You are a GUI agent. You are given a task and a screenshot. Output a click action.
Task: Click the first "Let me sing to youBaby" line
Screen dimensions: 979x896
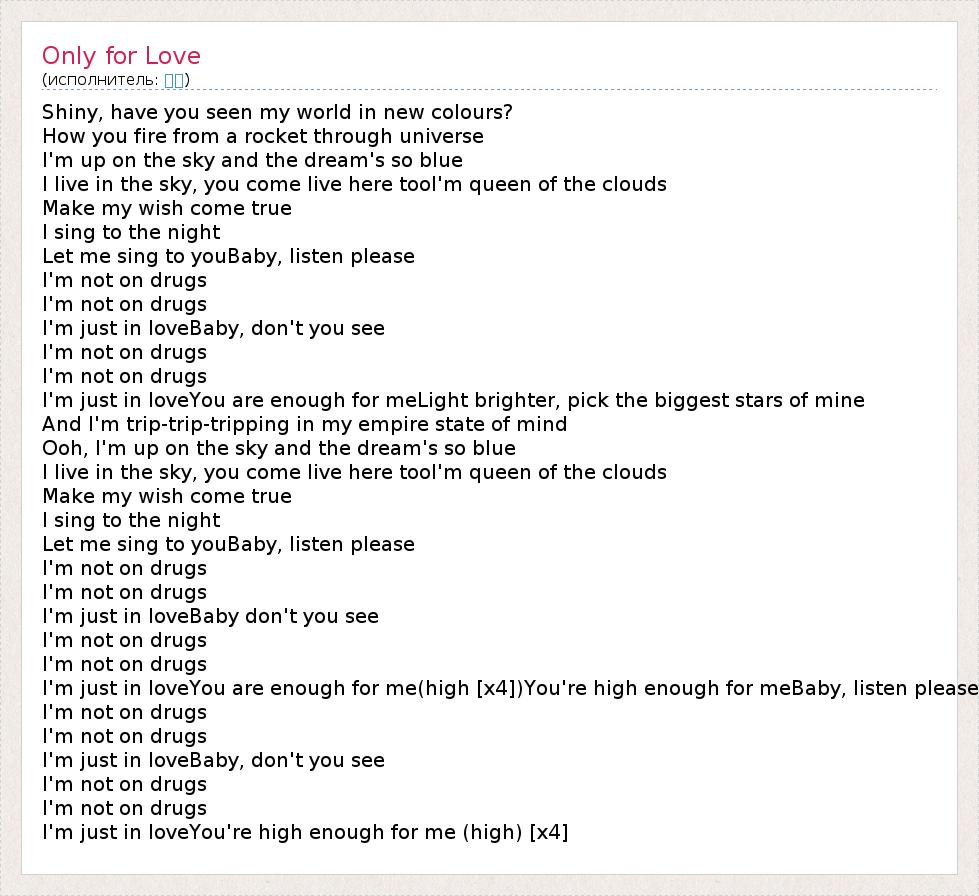click(x=228, y=256)
